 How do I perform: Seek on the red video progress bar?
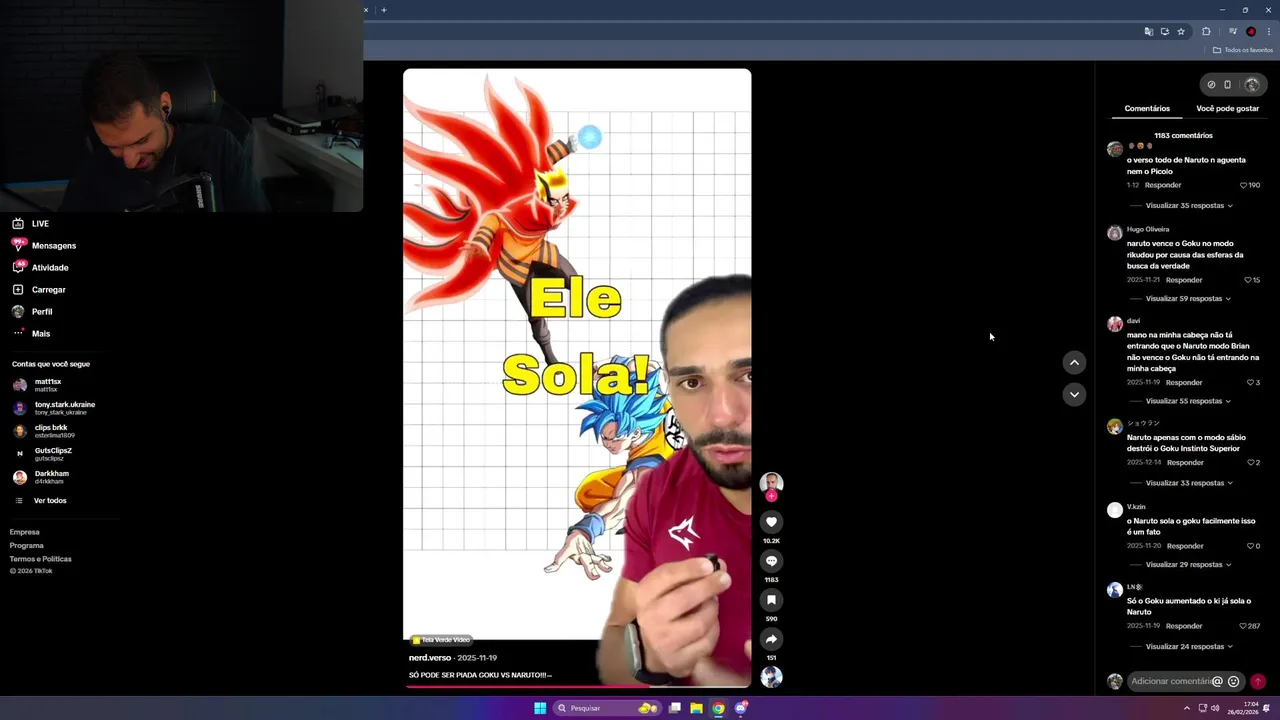[x=577, y=687]
